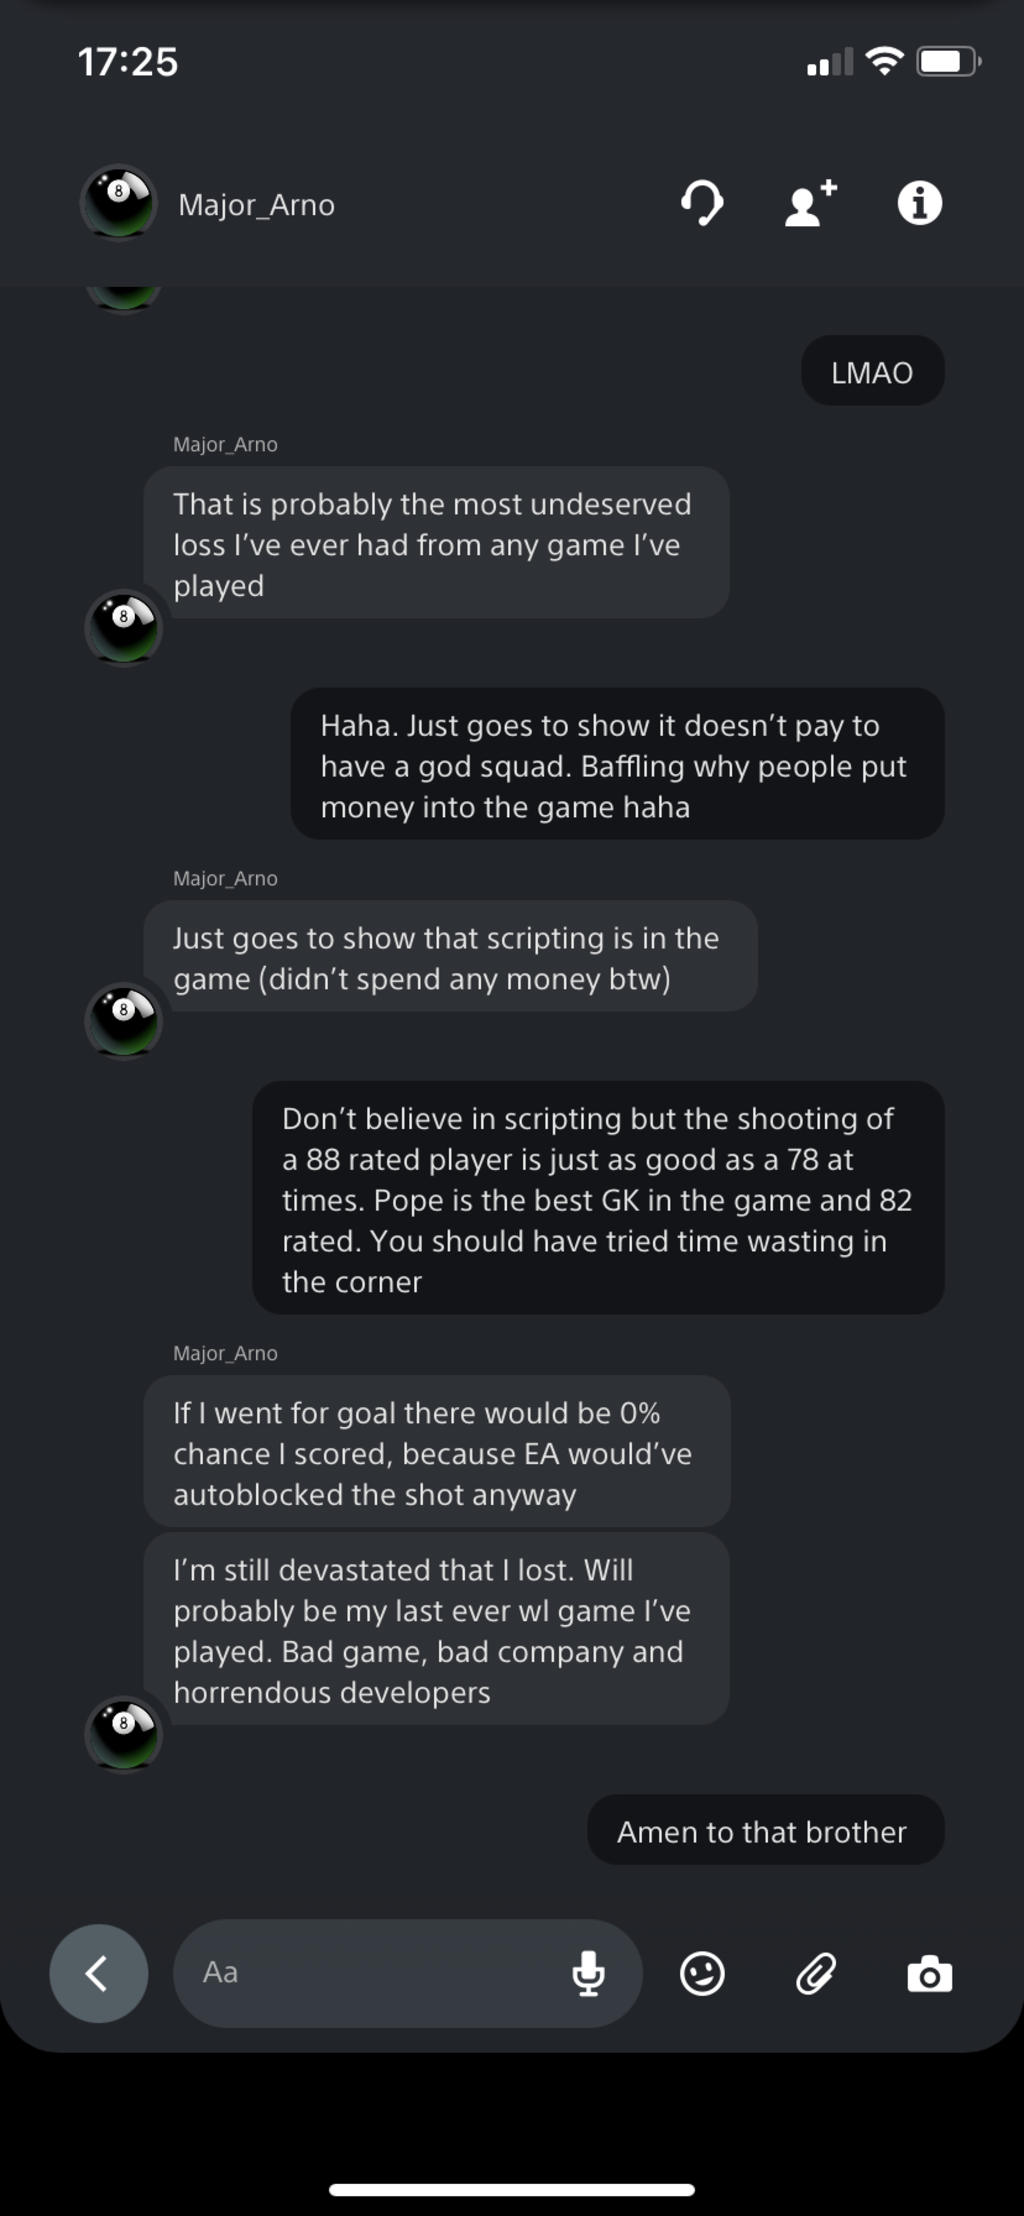Tap the 'Pope is the best GK' message

tap(597, 1198)
